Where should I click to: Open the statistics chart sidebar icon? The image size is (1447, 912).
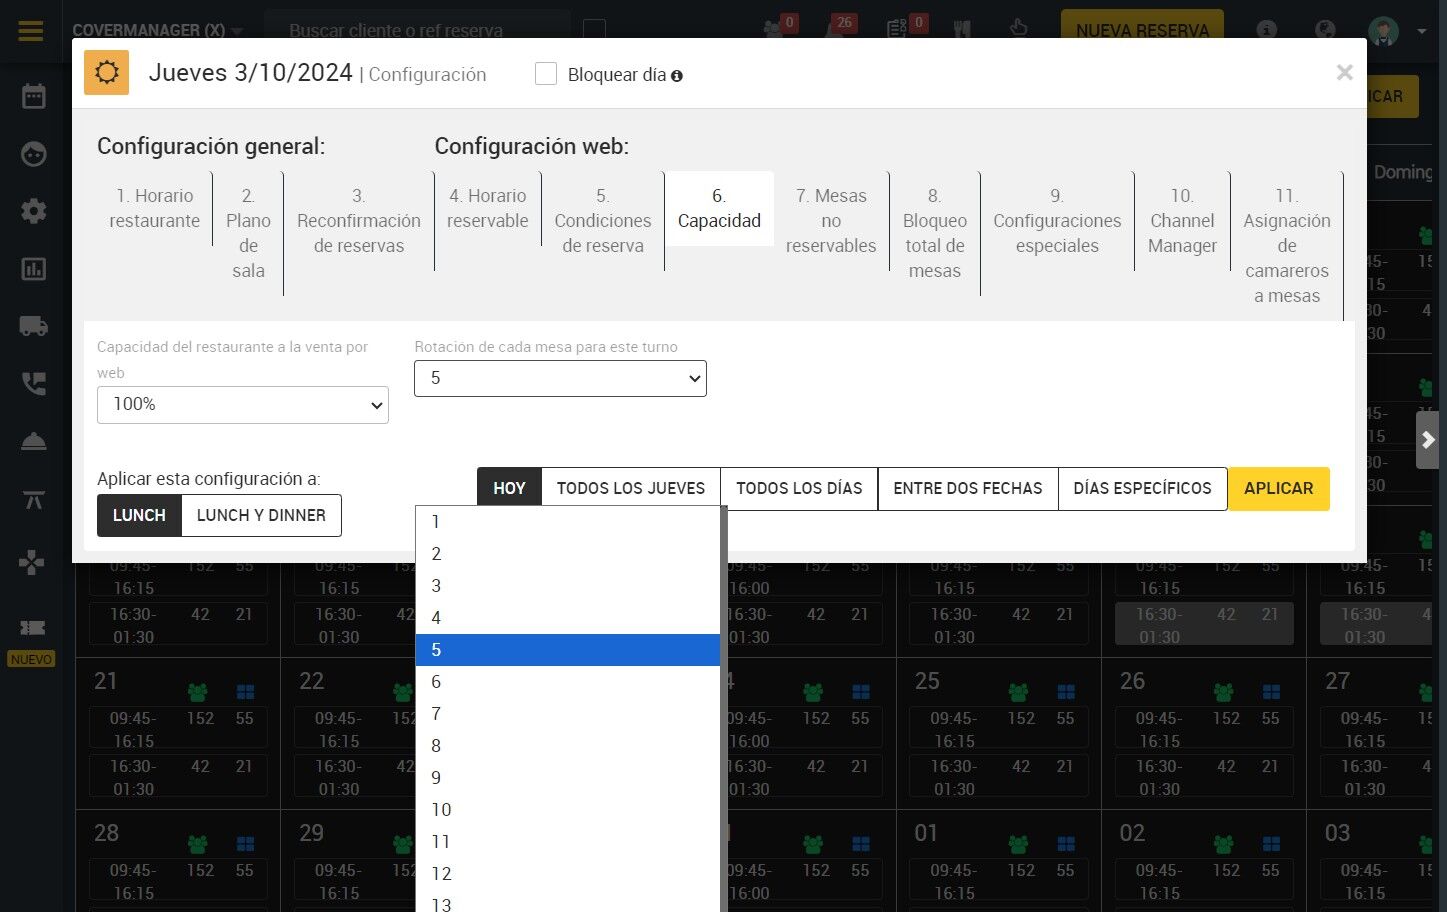click(34, 269)
